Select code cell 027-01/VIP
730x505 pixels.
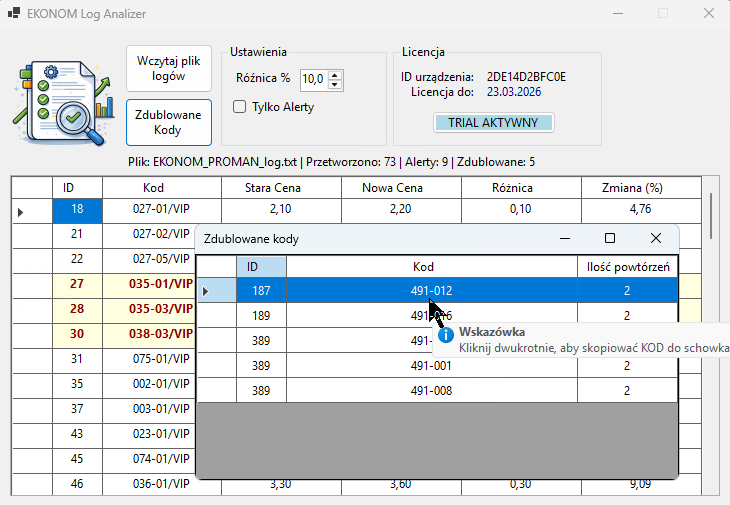(x=162, y=211)
